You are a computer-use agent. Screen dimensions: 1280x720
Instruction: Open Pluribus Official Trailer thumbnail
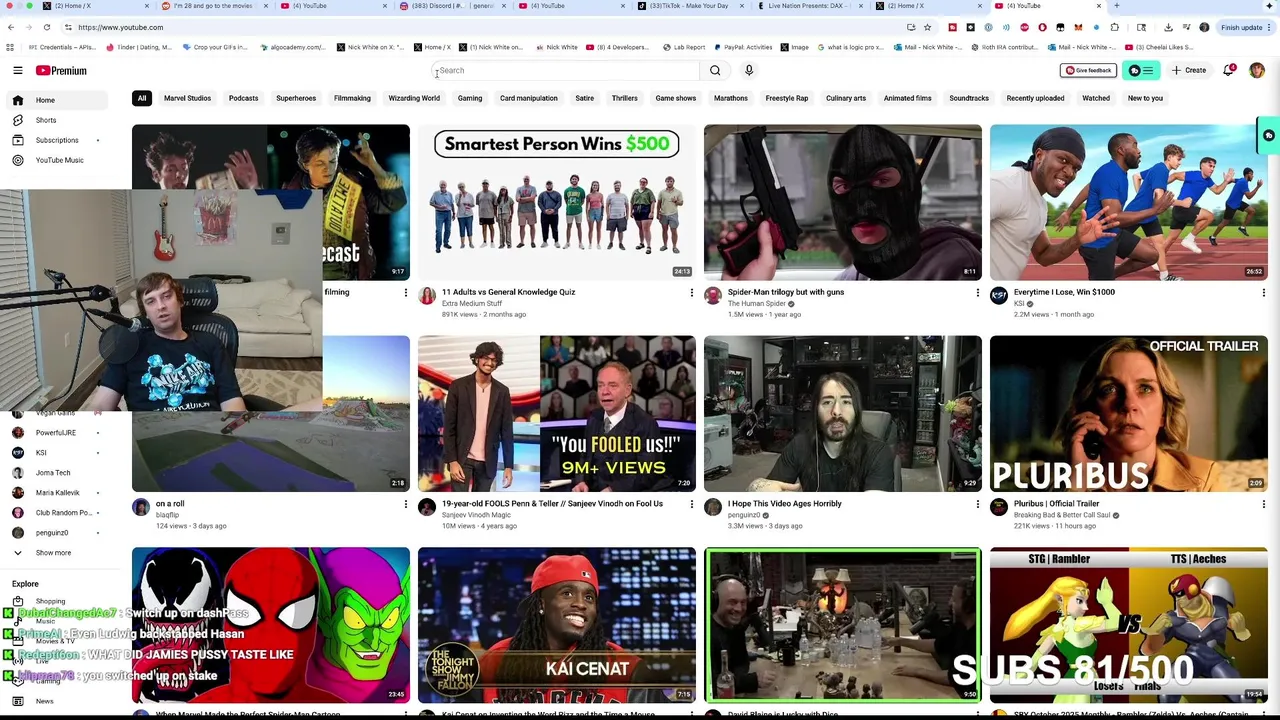[x=1128, y=413]
